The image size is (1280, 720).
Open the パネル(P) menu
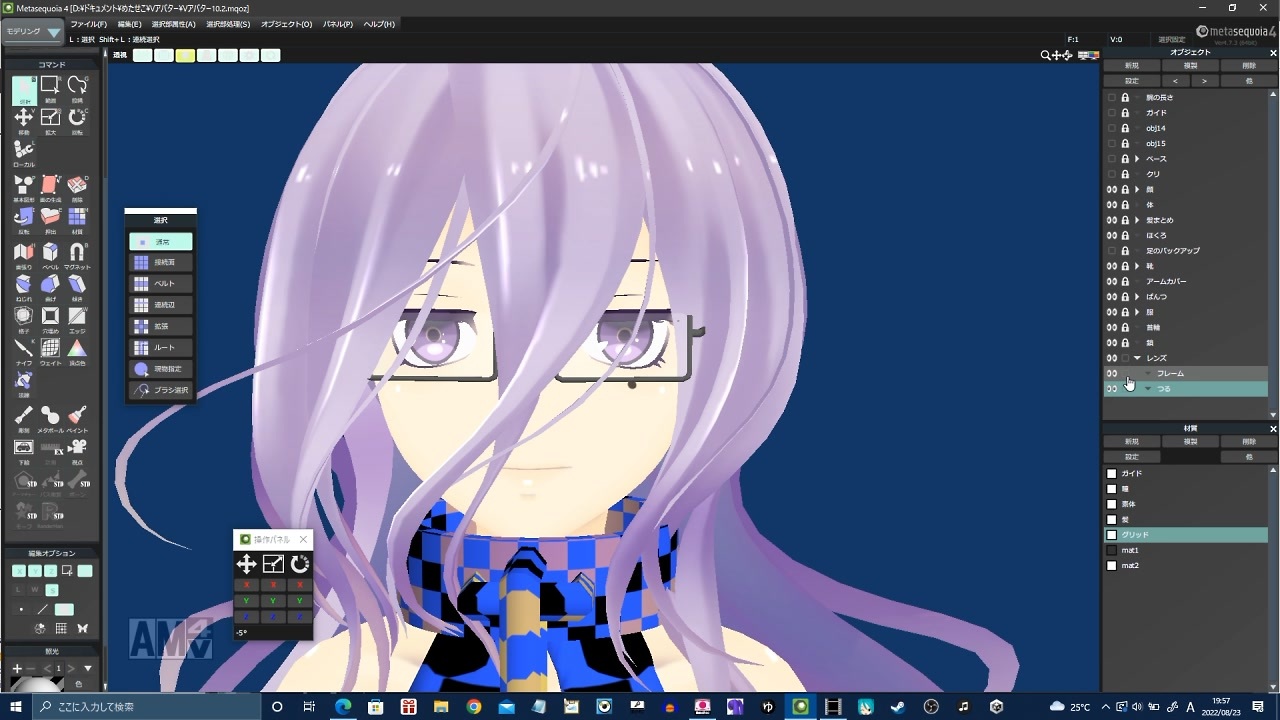[338, 24]
